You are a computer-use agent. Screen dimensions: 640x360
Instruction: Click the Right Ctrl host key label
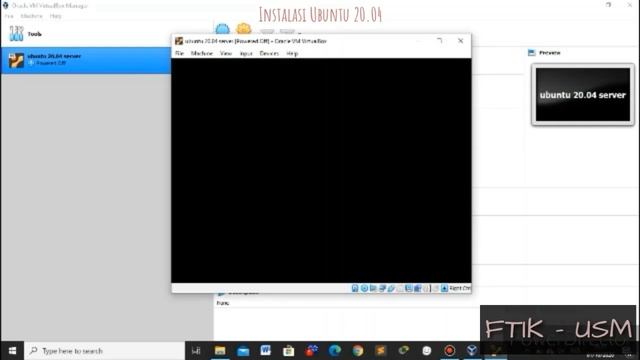coord(460,288)
